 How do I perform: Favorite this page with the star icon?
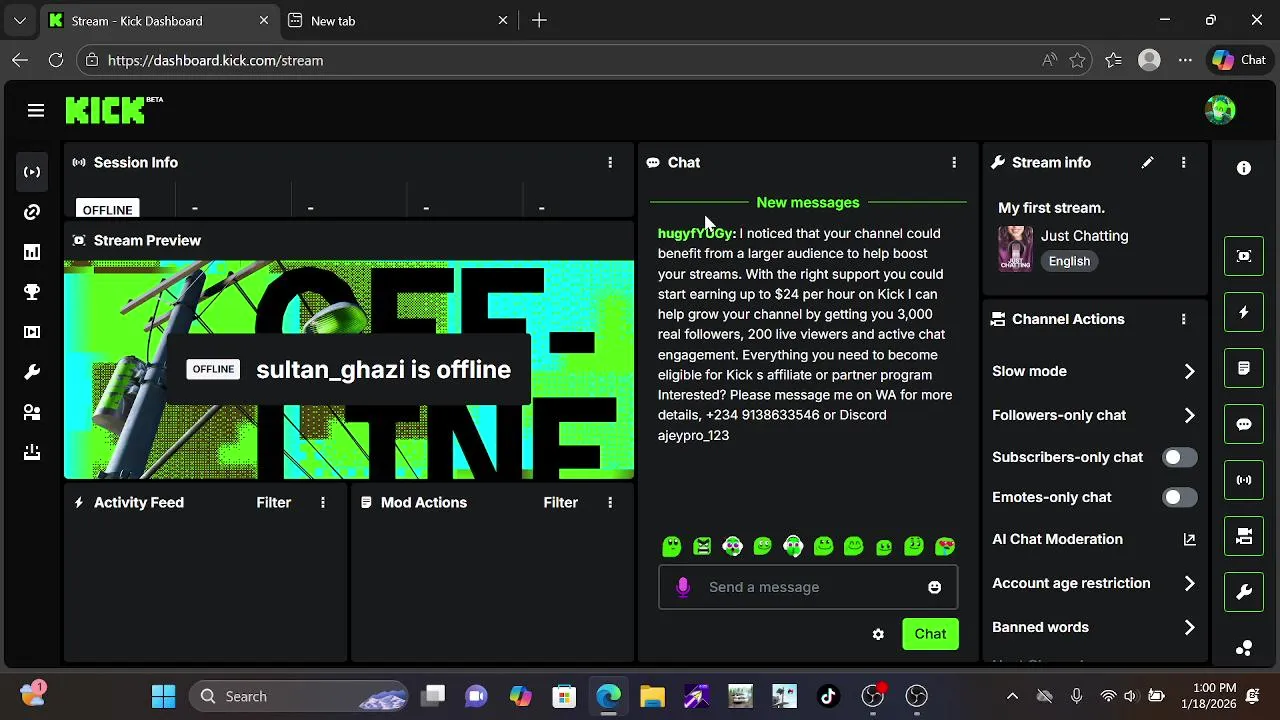coord(1077,60)
